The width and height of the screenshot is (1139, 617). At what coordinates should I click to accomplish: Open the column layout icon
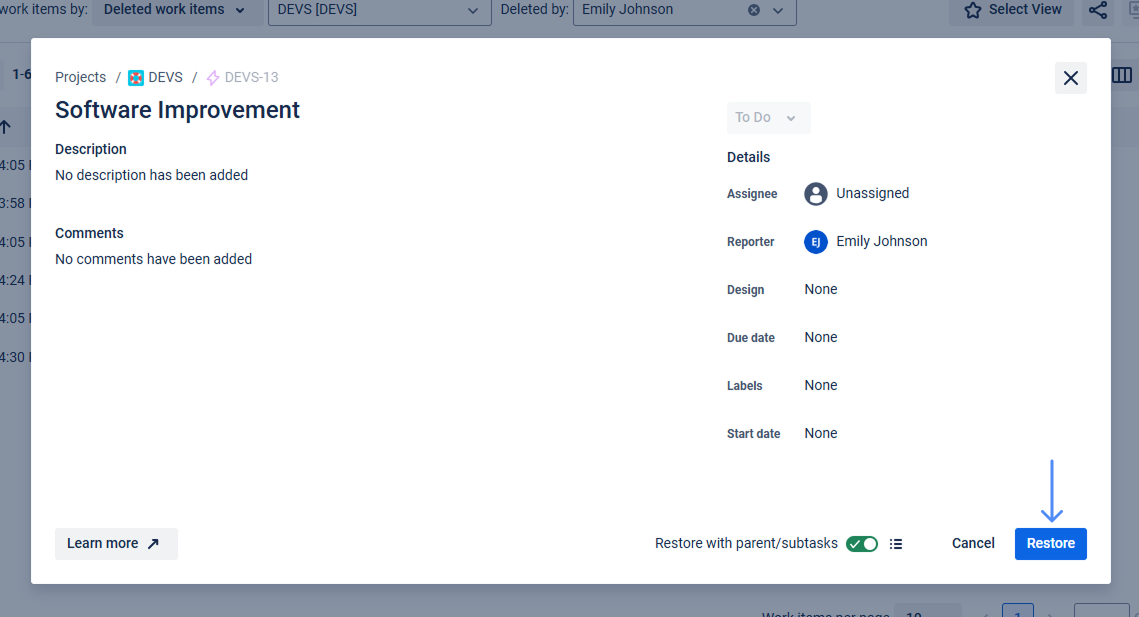[x=1122, y=76]
